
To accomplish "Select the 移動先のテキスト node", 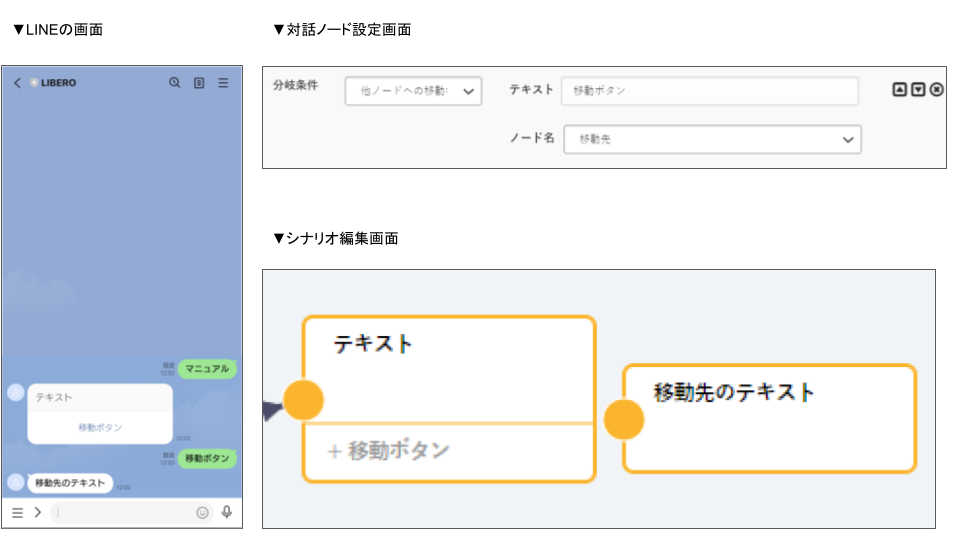I will (x=770, y=417).
